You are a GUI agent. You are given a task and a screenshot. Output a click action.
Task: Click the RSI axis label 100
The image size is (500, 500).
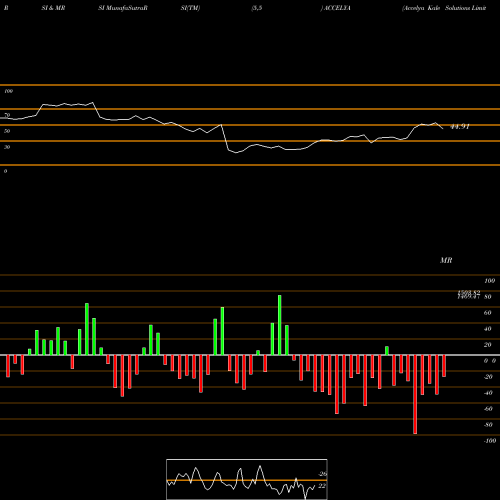[9, 91]
